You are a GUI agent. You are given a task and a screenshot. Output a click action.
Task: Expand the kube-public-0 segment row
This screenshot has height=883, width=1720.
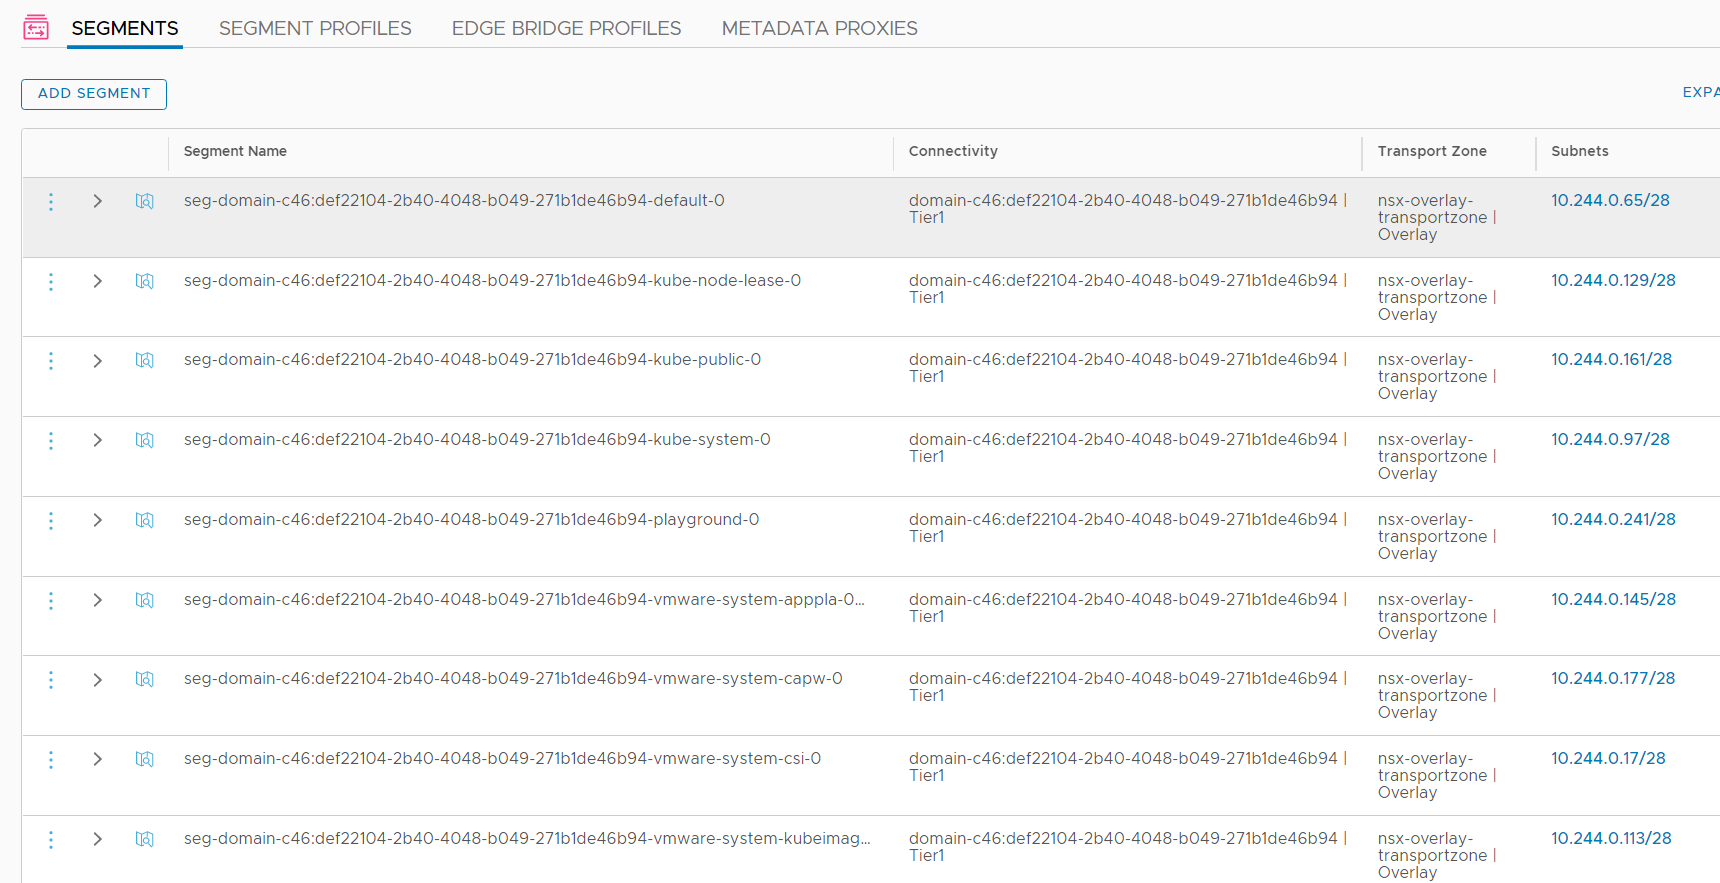97,361
